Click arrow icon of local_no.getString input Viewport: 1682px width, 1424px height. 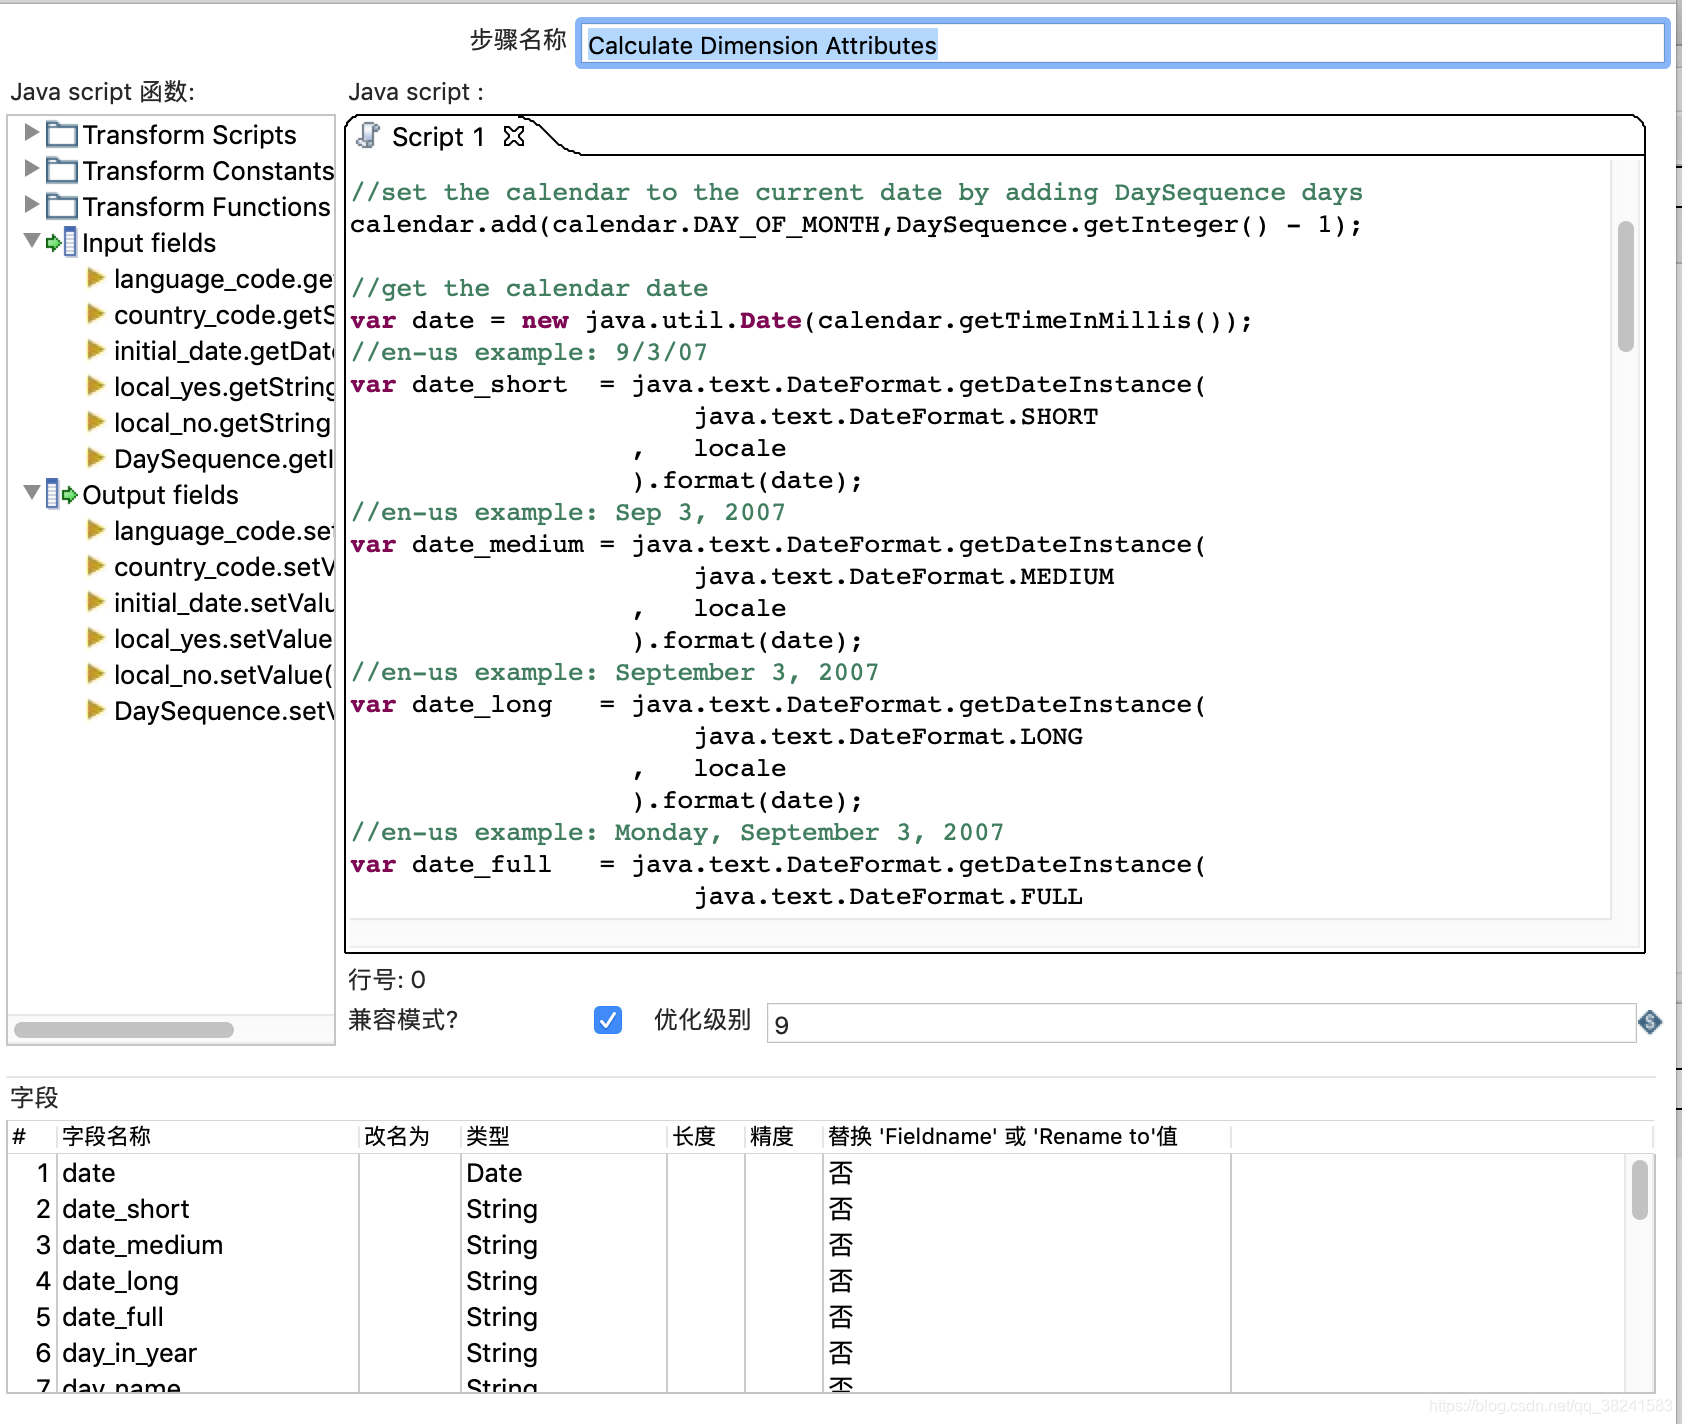[x=96, y=421]
